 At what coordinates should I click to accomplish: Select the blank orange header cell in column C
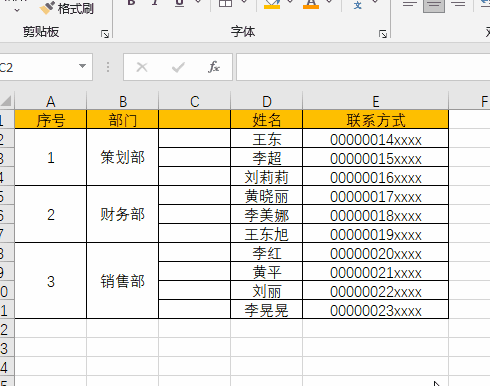195,119
